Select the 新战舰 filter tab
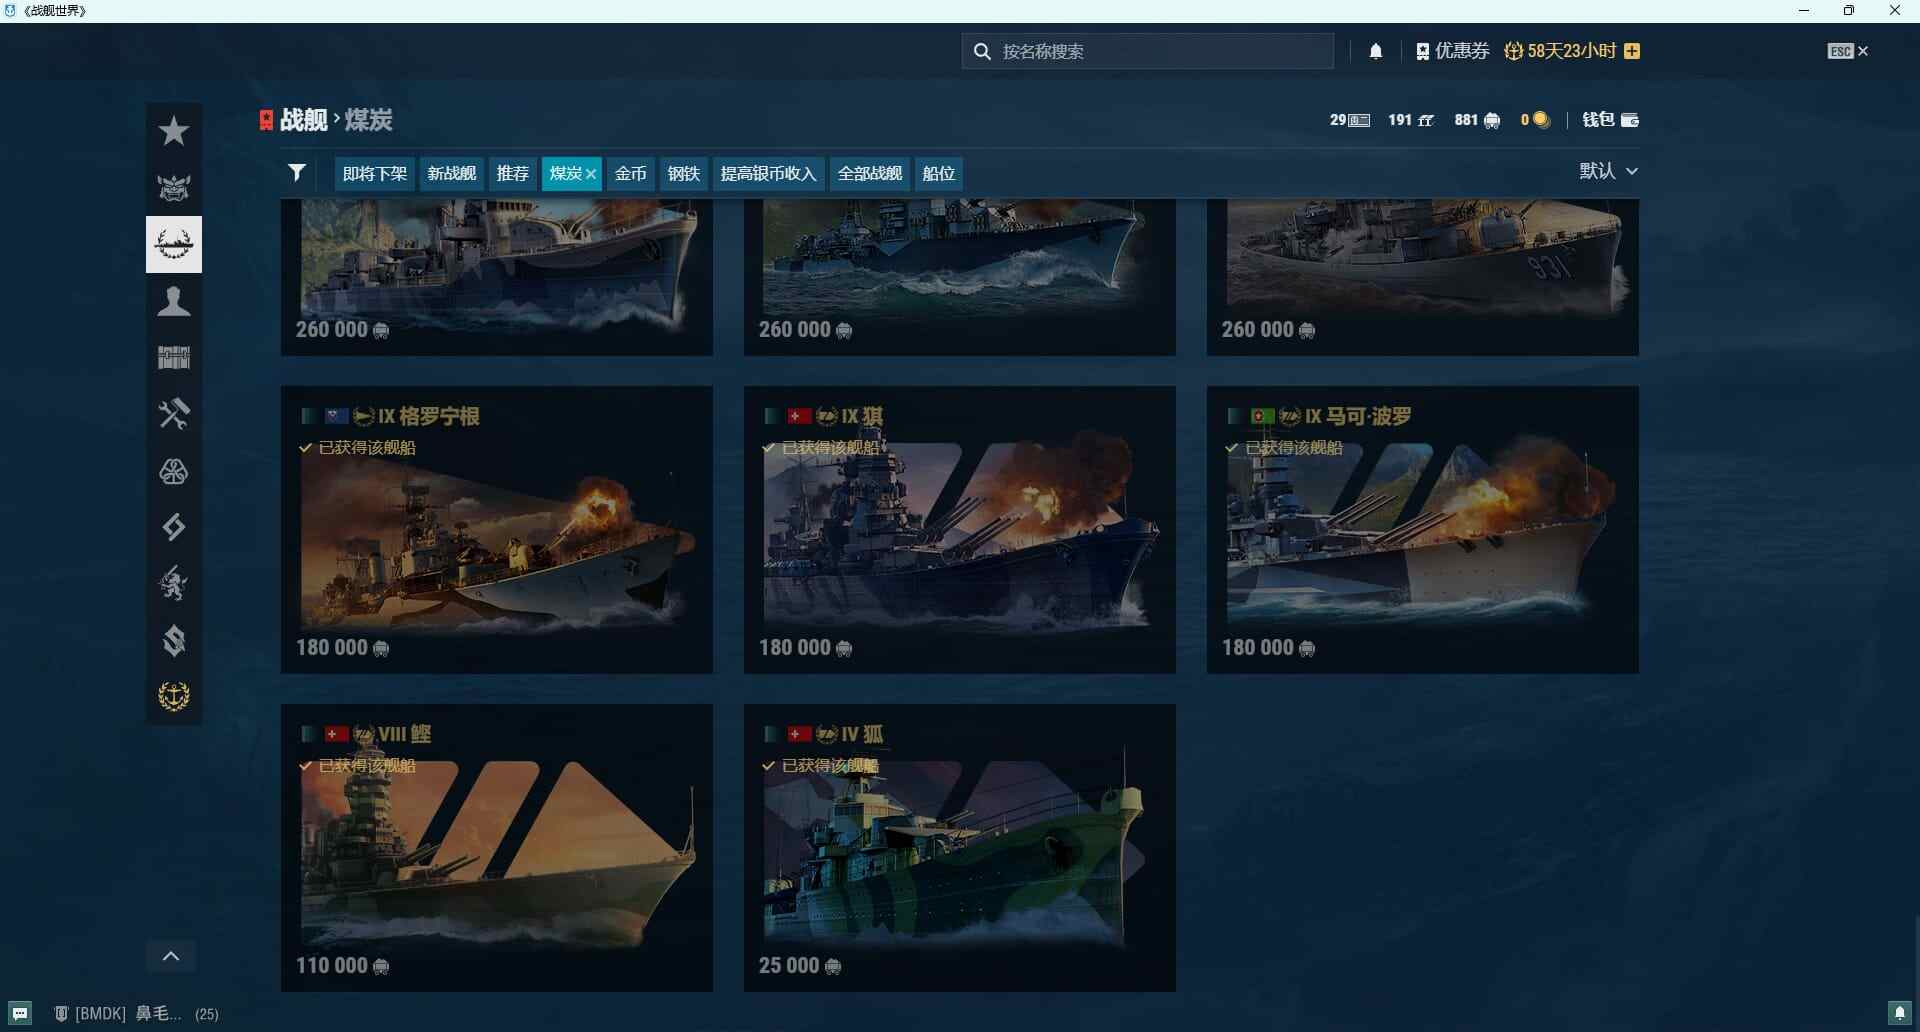 point(452,173)
